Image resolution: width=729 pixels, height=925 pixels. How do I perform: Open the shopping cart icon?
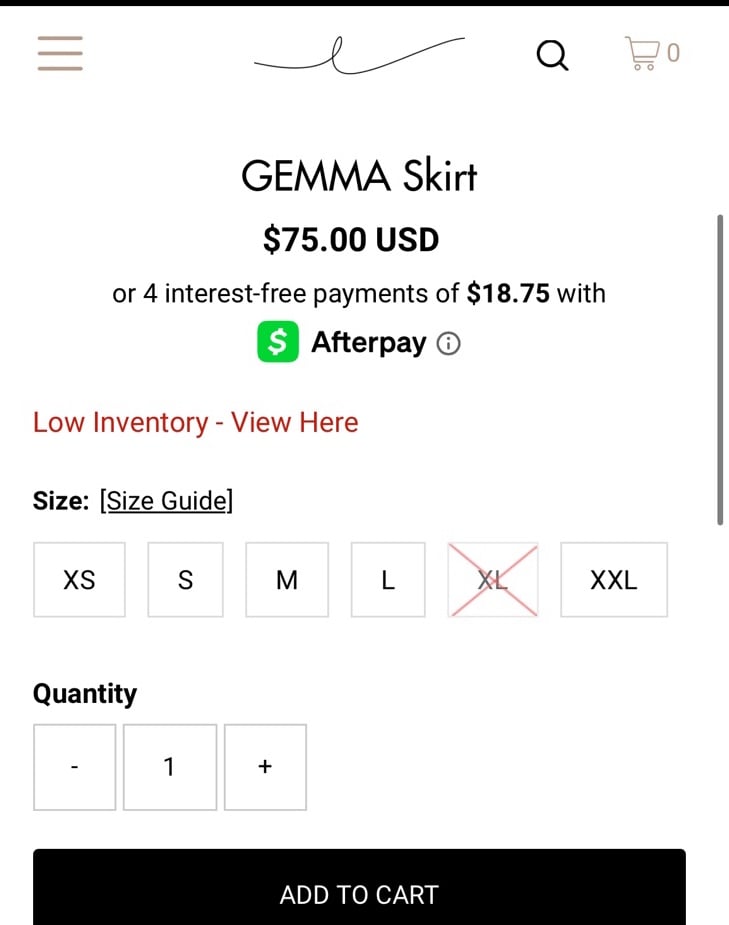642,54
